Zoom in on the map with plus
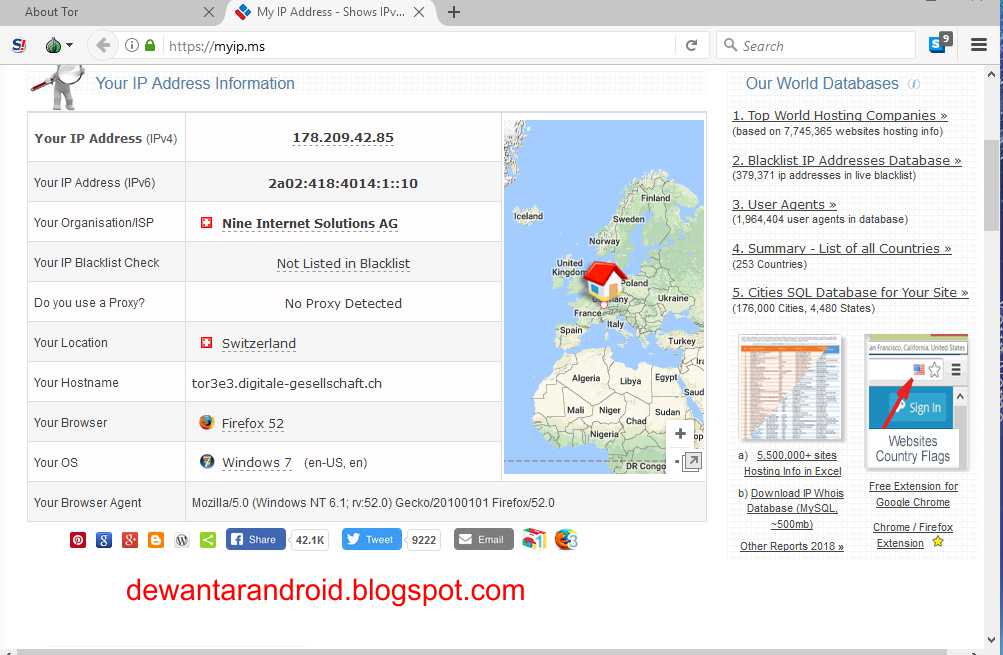The image size is (1003, 655). click(680, 434)
